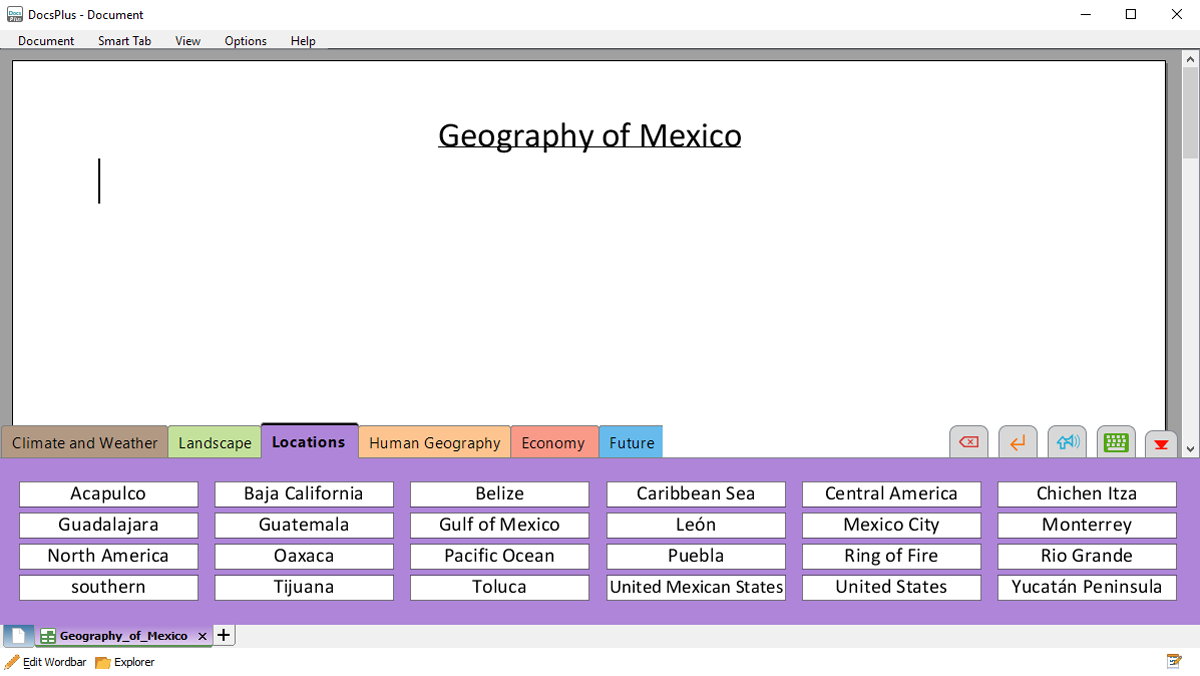Switch to the Climate and Weather tab

point(85,443)
